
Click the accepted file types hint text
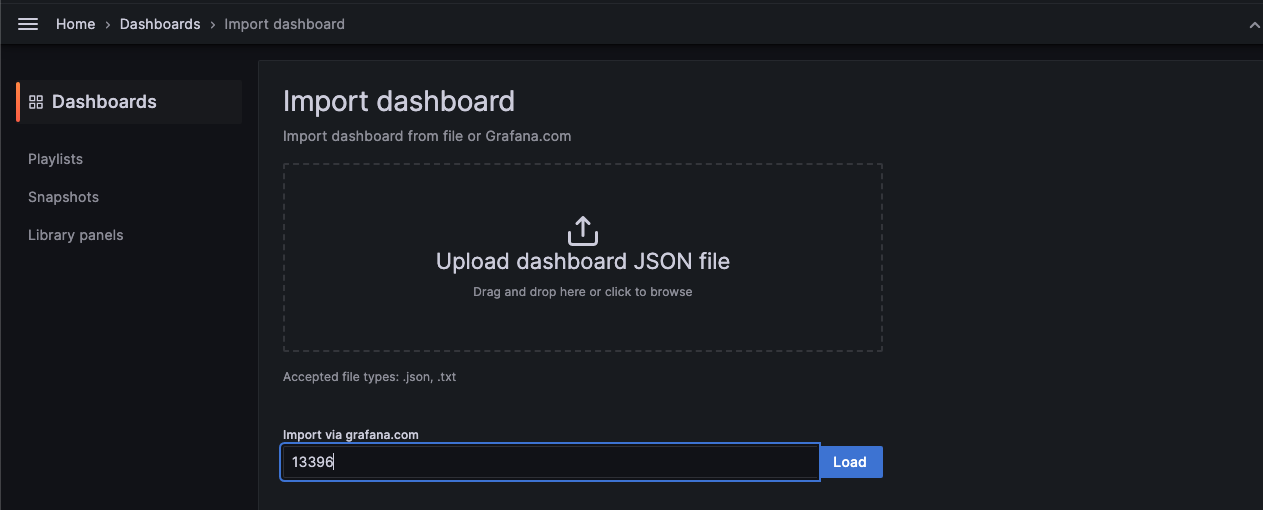coord(369,377)
